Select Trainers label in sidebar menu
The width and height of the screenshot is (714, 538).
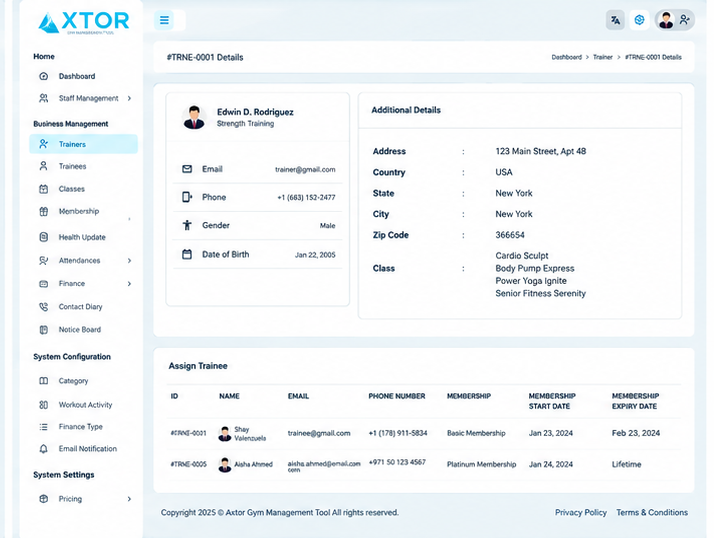72,144
